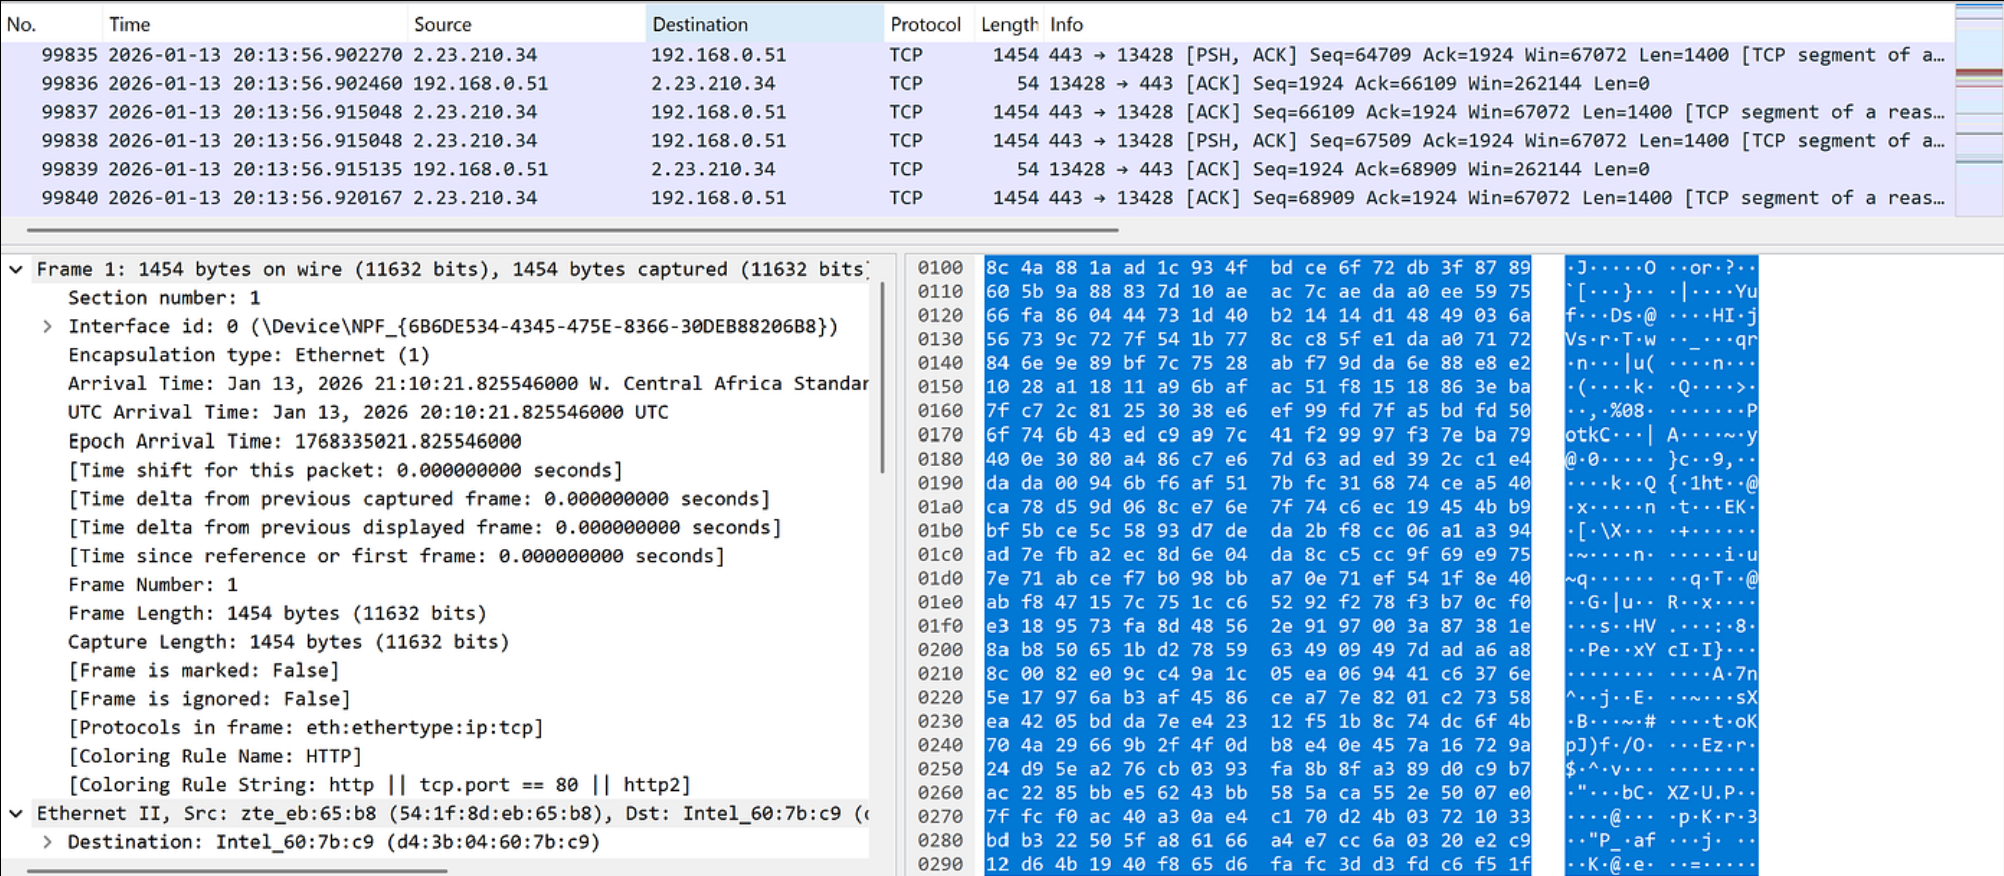Click the packet details vertical scrollbar

tap(882, 378)
